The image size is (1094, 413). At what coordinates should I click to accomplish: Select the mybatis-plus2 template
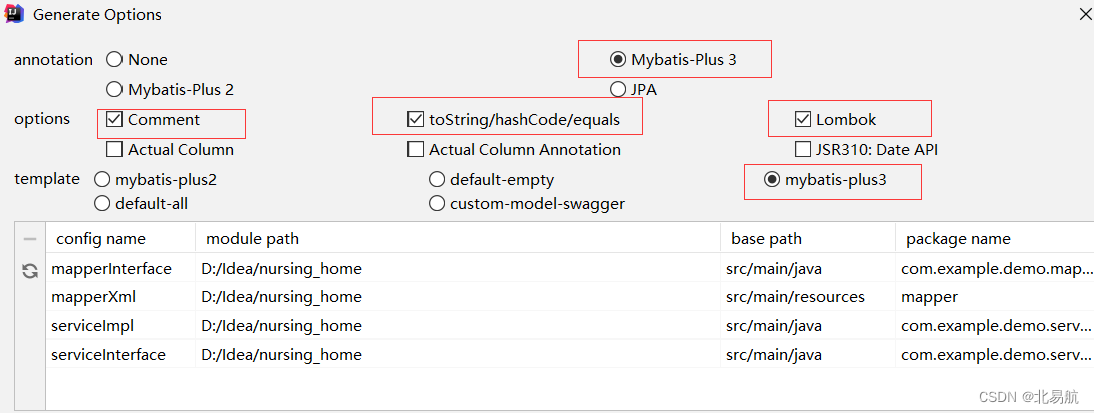pos(102,180)
